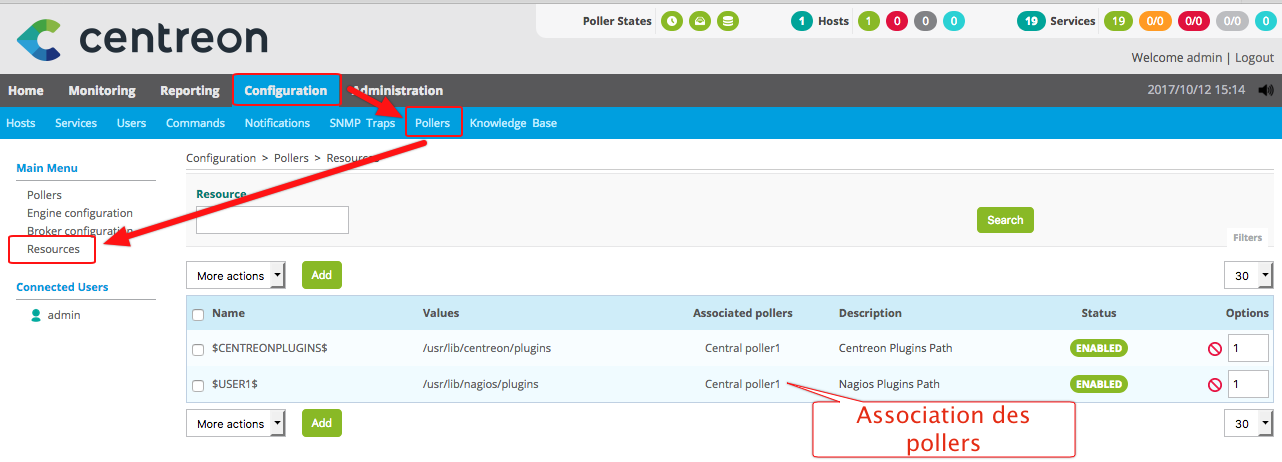This screenshot has height=462, width=1282.
Task: Disable the $USER1$ resource with red icon
Action: point(1215,384)
